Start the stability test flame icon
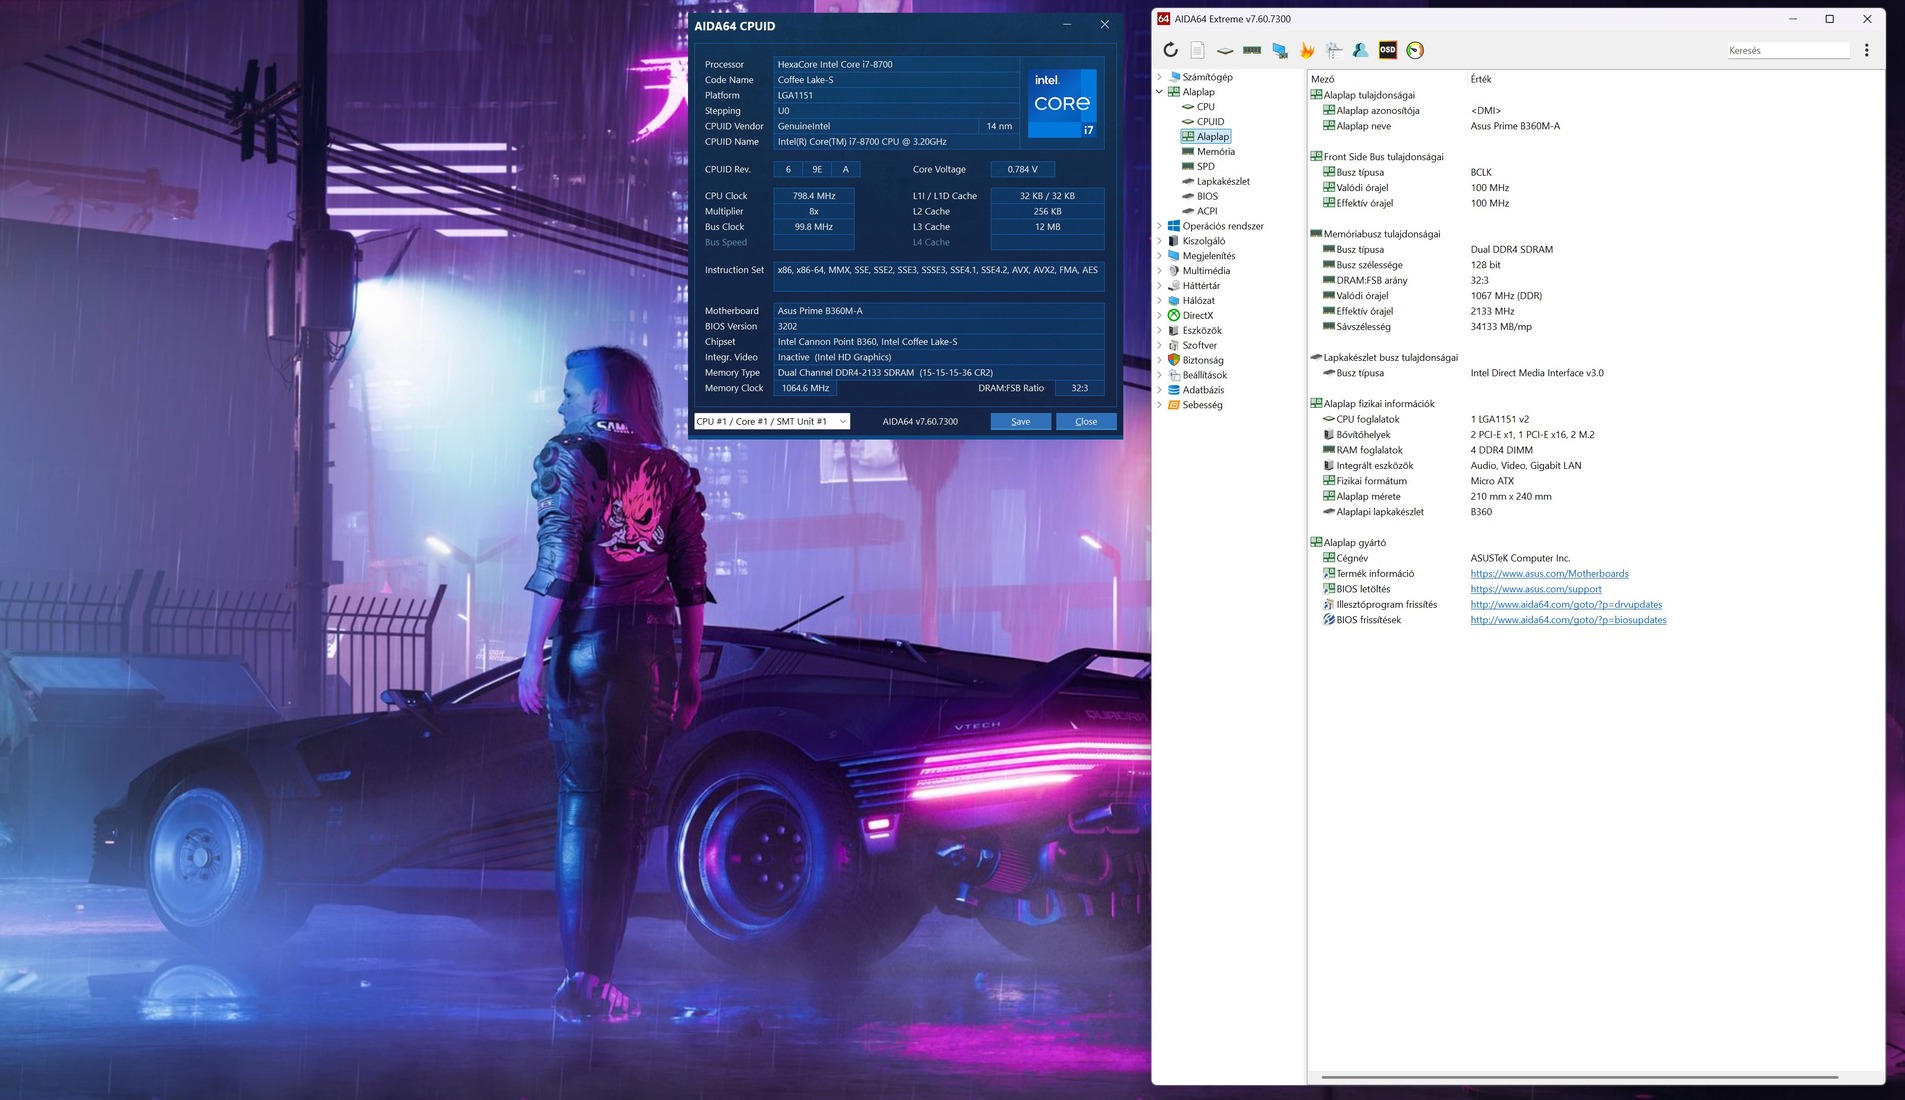The width and height of the screenshot is (1905, 1100). click(x=1307, y=50)
